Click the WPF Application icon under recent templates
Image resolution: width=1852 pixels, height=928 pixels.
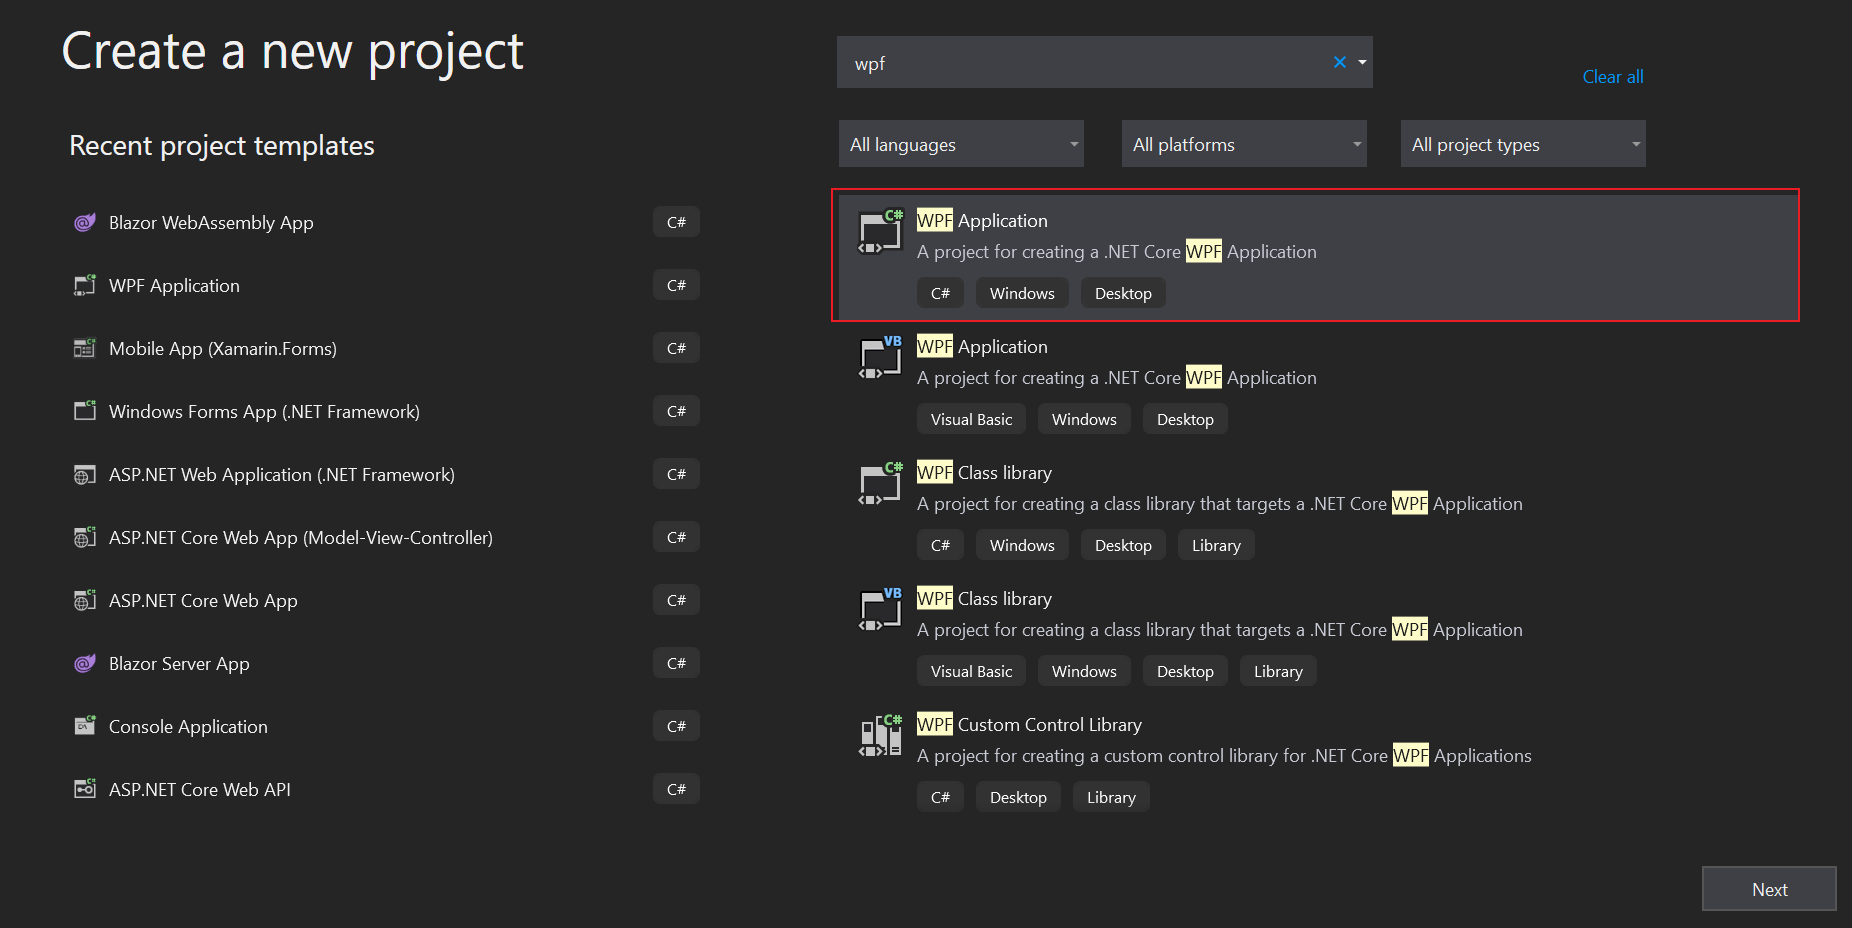tap(85, 285)
